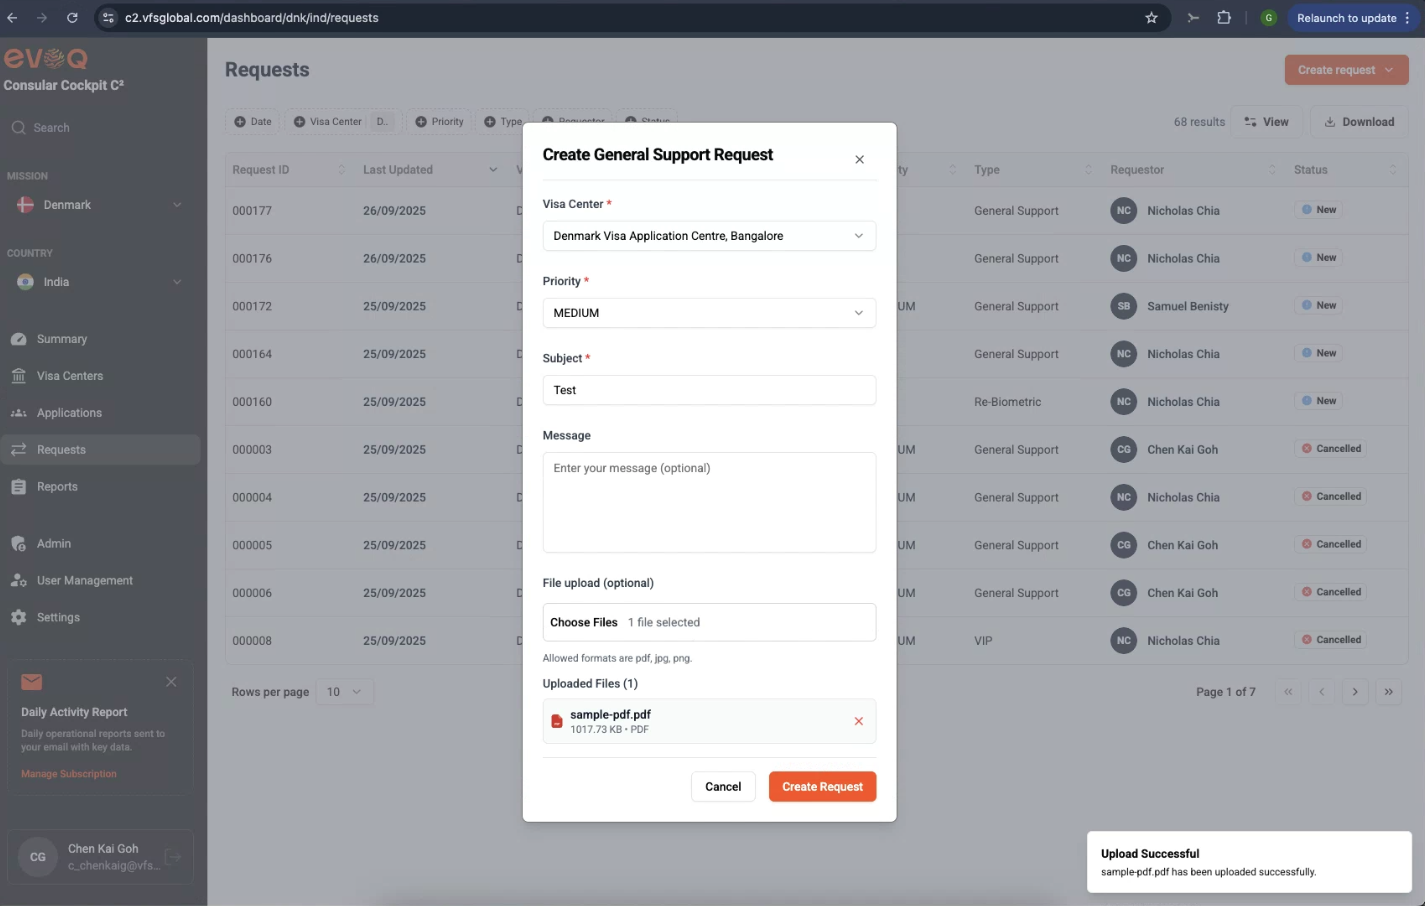Click into the Message text area
The image size is (1425, 906).
tap(708, 502)
